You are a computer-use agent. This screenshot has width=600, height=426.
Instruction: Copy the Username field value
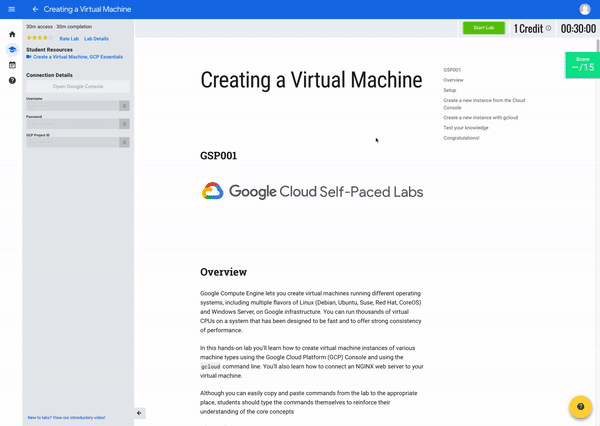[x=124, y=105]
